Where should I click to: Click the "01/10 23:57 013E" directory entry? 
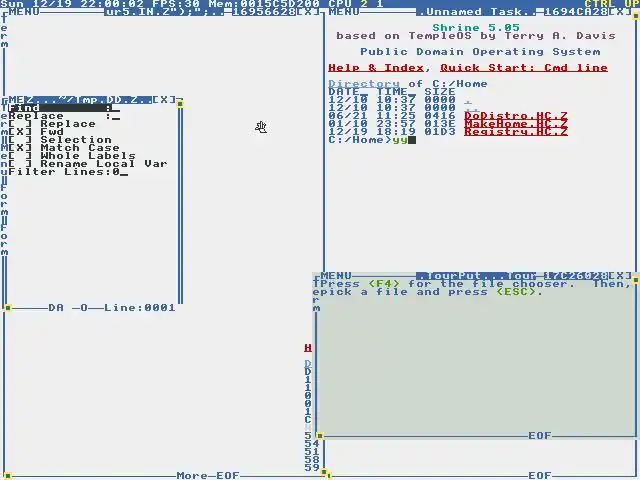point(392,124)
